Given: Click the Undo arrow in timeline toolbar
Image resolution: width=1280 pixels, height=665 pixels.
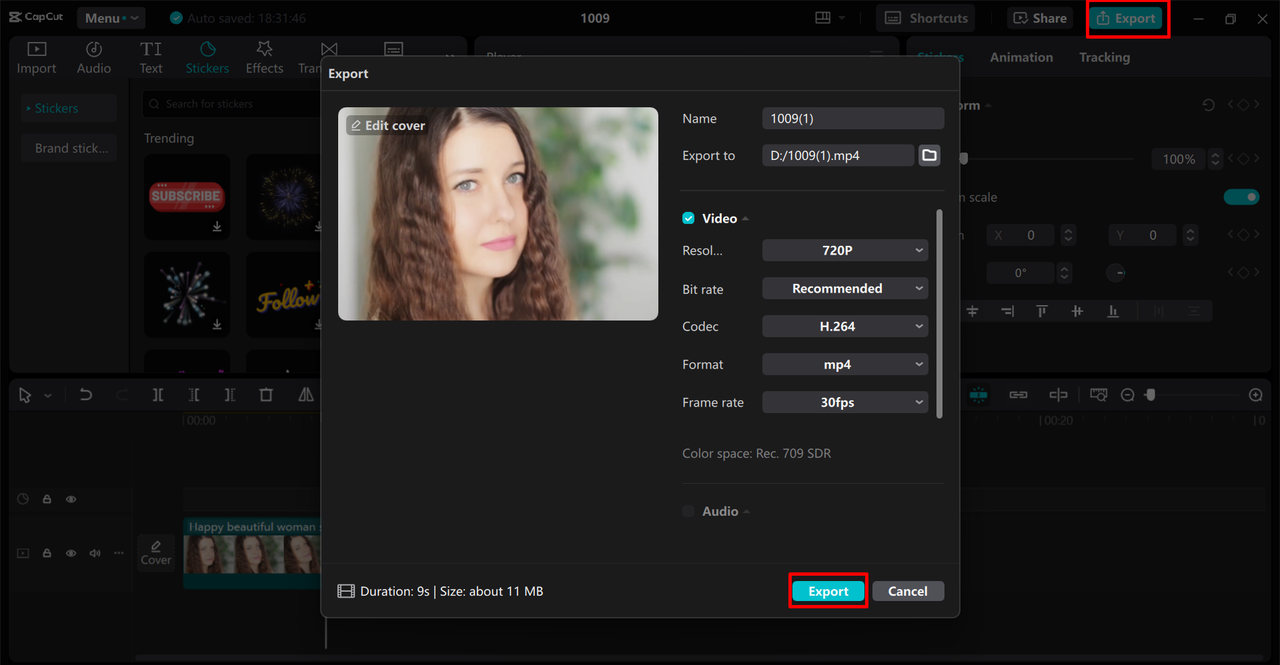Looking at the screenshot, I should (86, 395).
